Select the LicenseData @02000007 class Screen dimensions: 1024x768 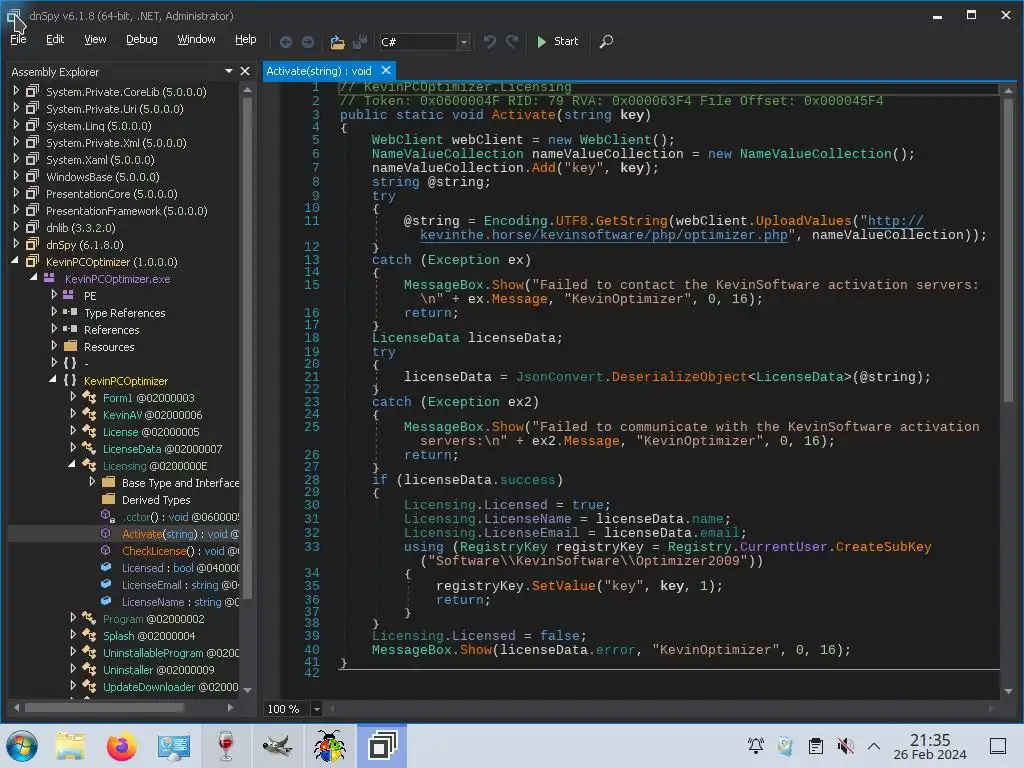(163, 449)
